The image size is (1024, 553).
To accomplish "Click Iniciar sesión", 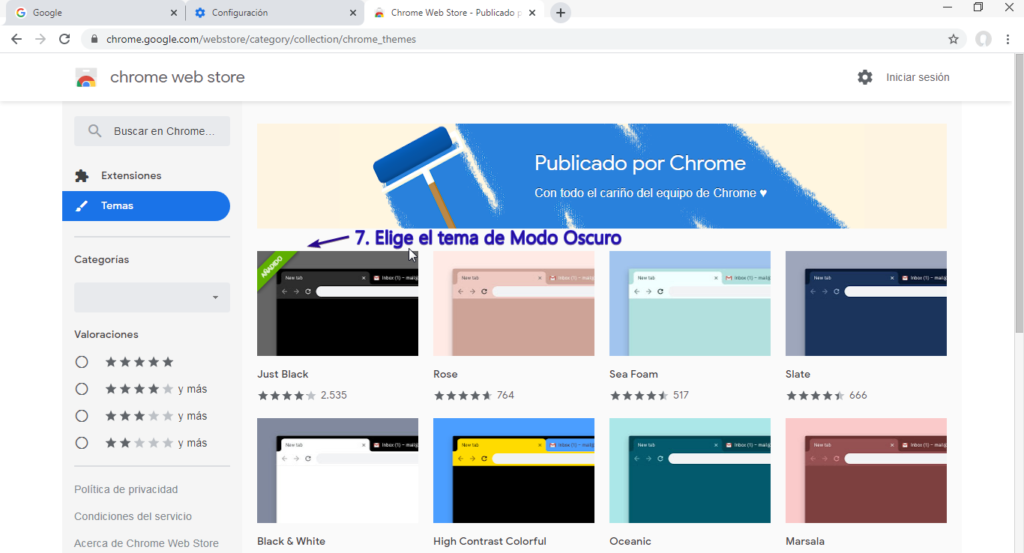I will 917,77.
